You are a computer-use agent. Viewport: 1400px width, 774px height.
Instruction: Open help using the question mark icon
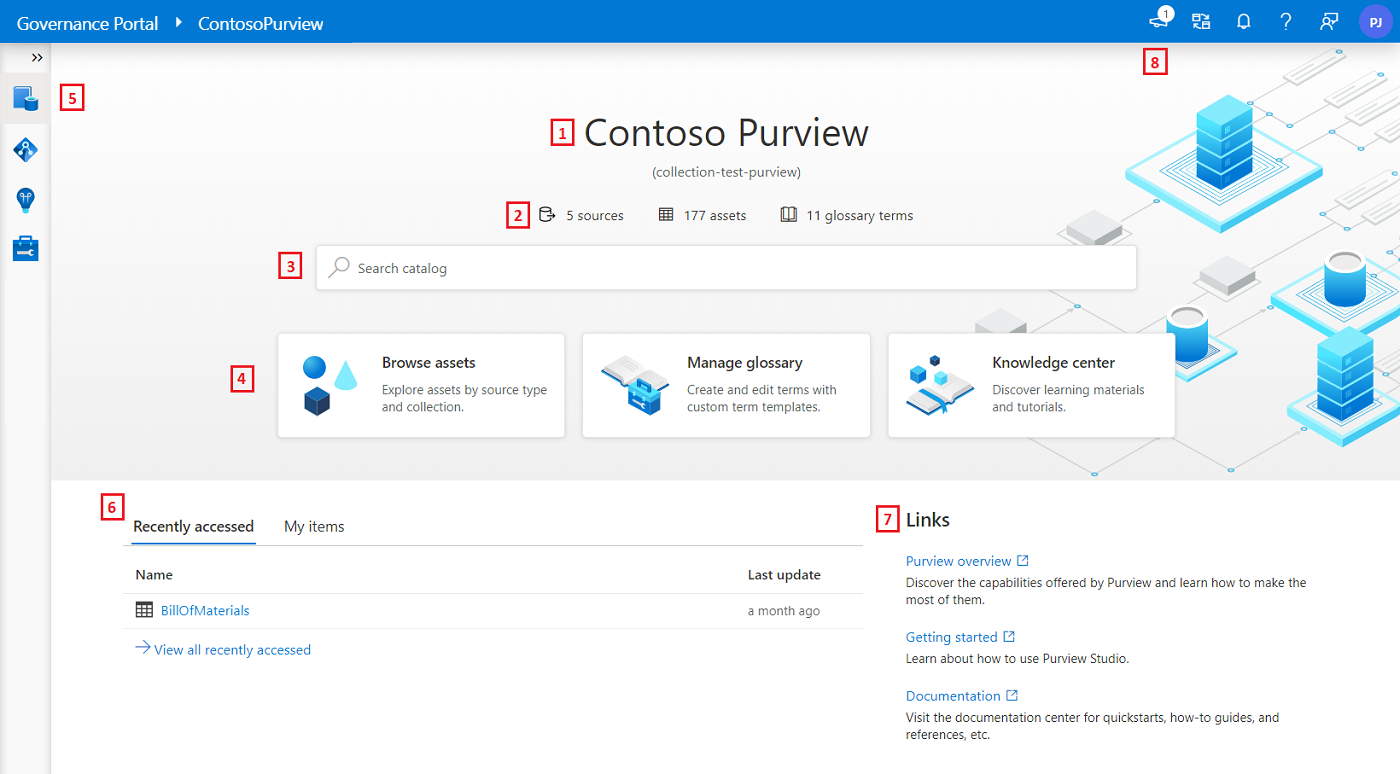point(1285,21)
